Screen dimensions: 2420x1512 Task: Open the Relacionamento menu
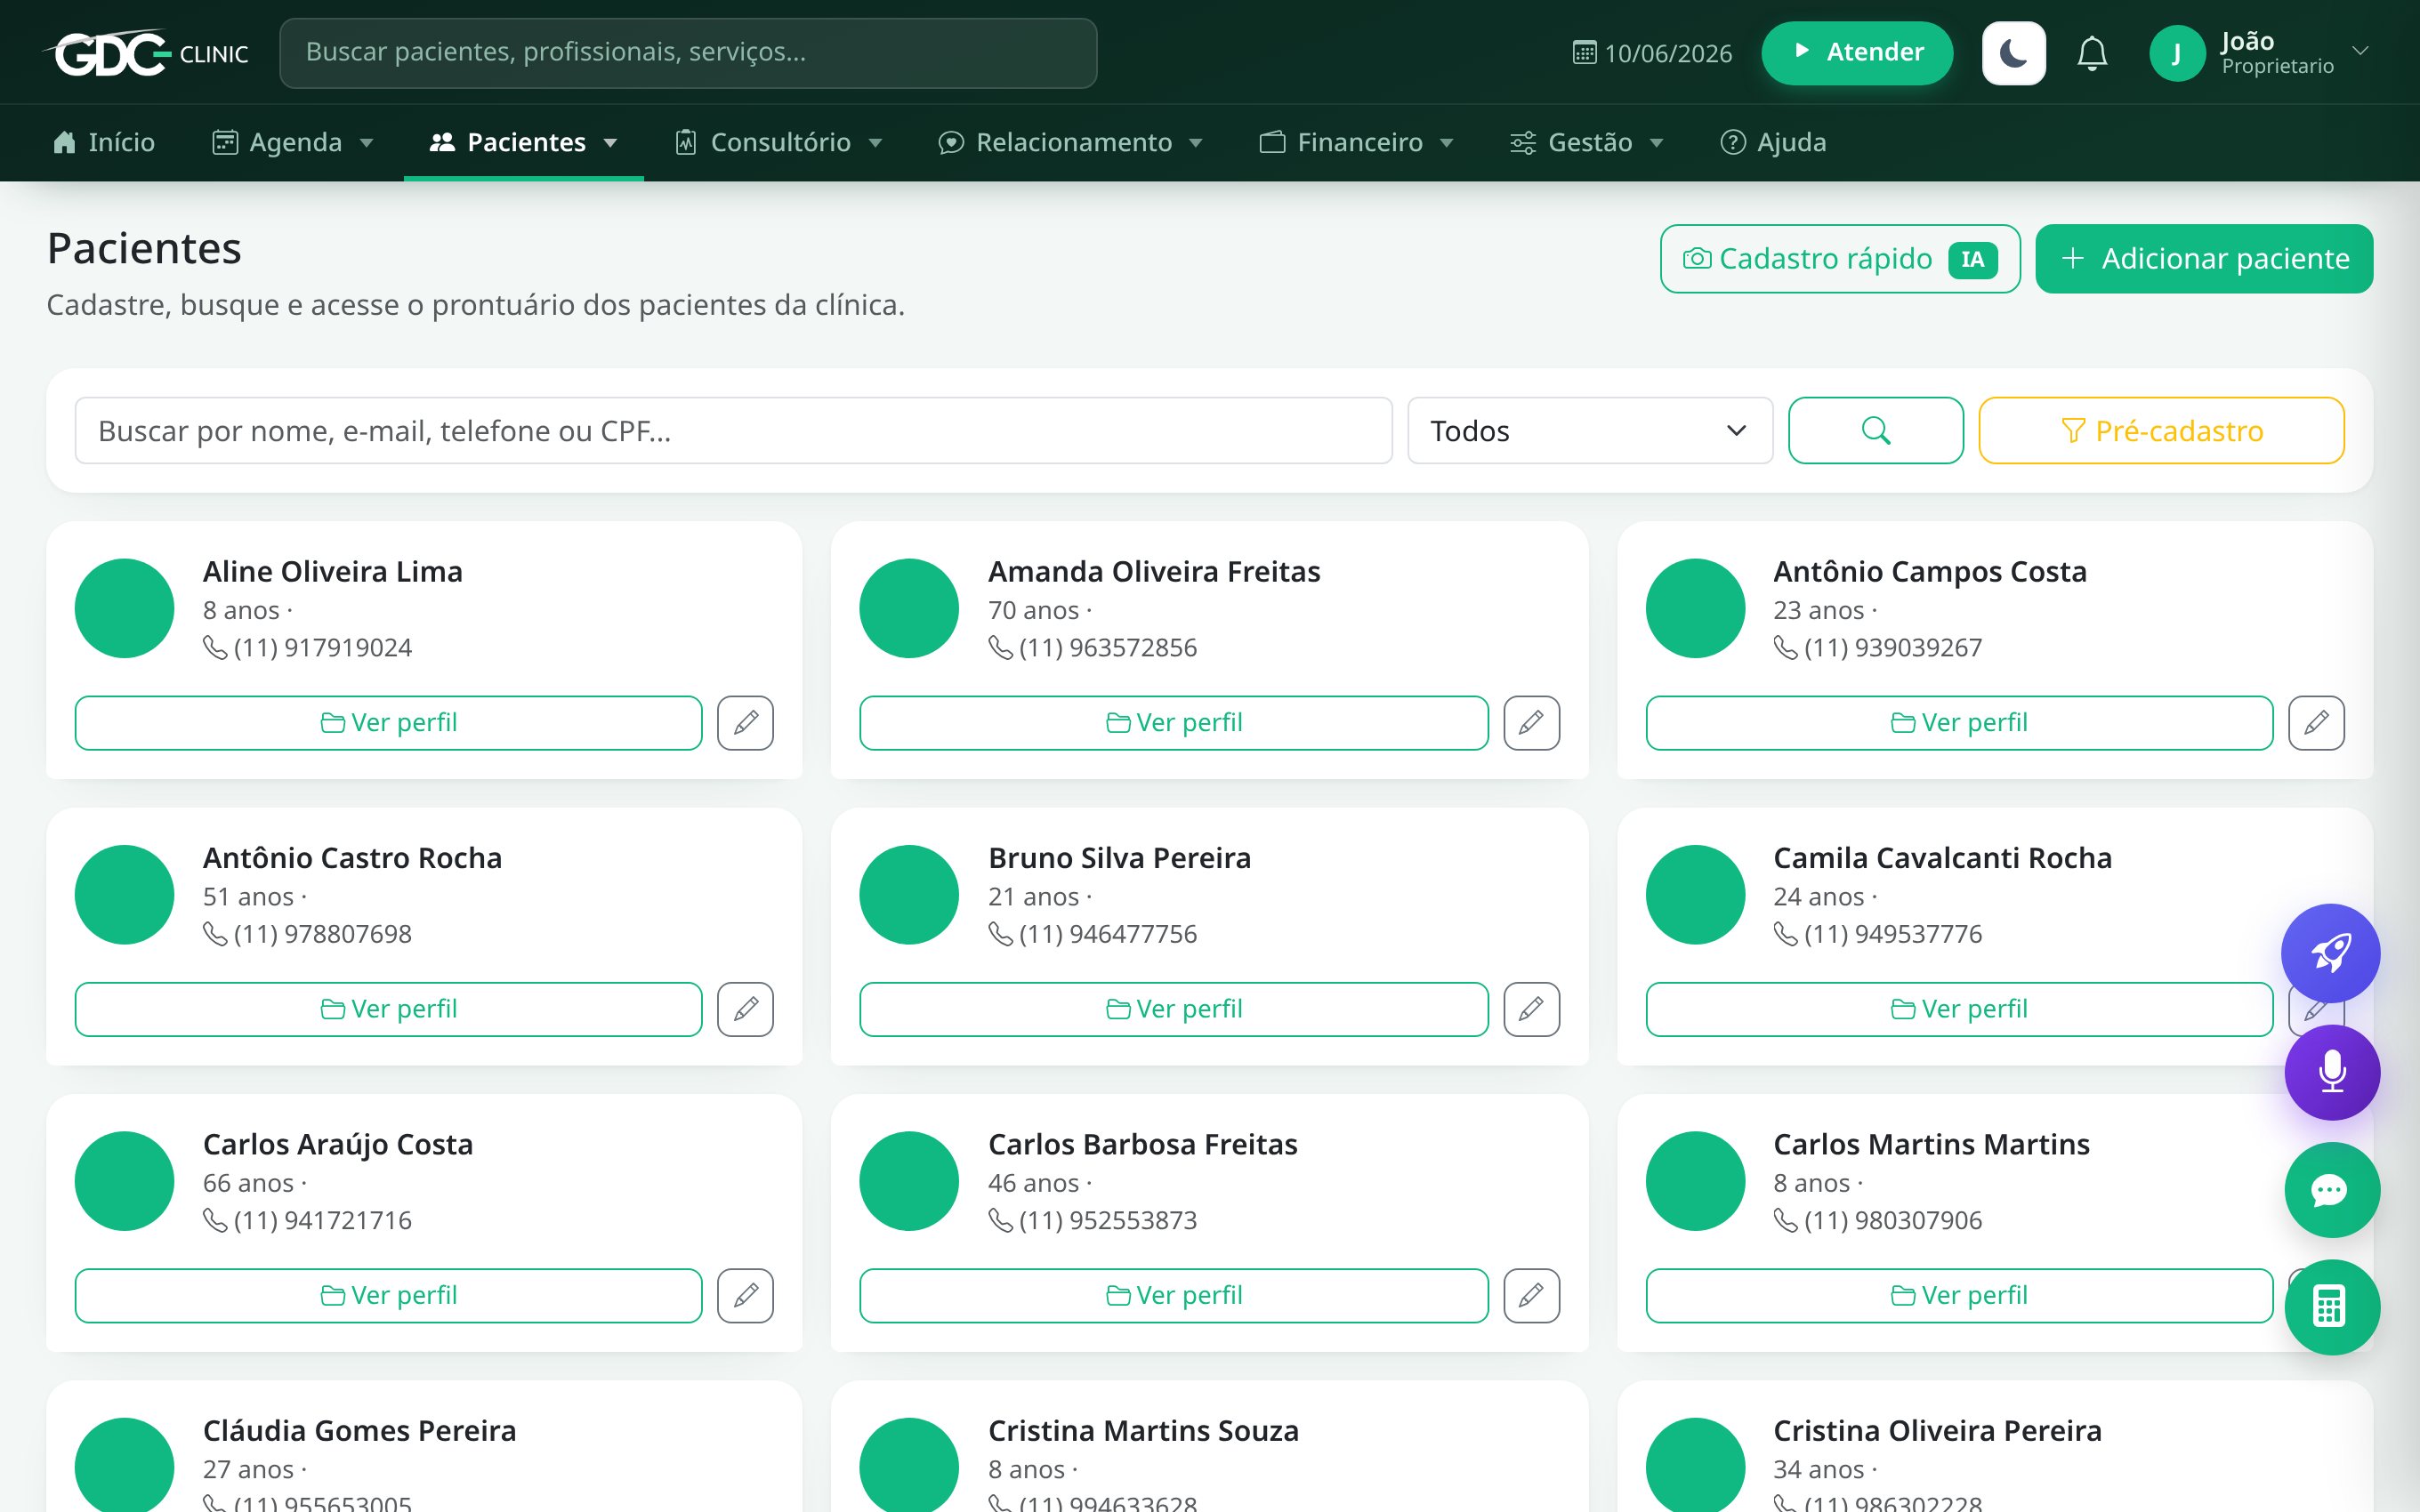[x=1070, y=142]
